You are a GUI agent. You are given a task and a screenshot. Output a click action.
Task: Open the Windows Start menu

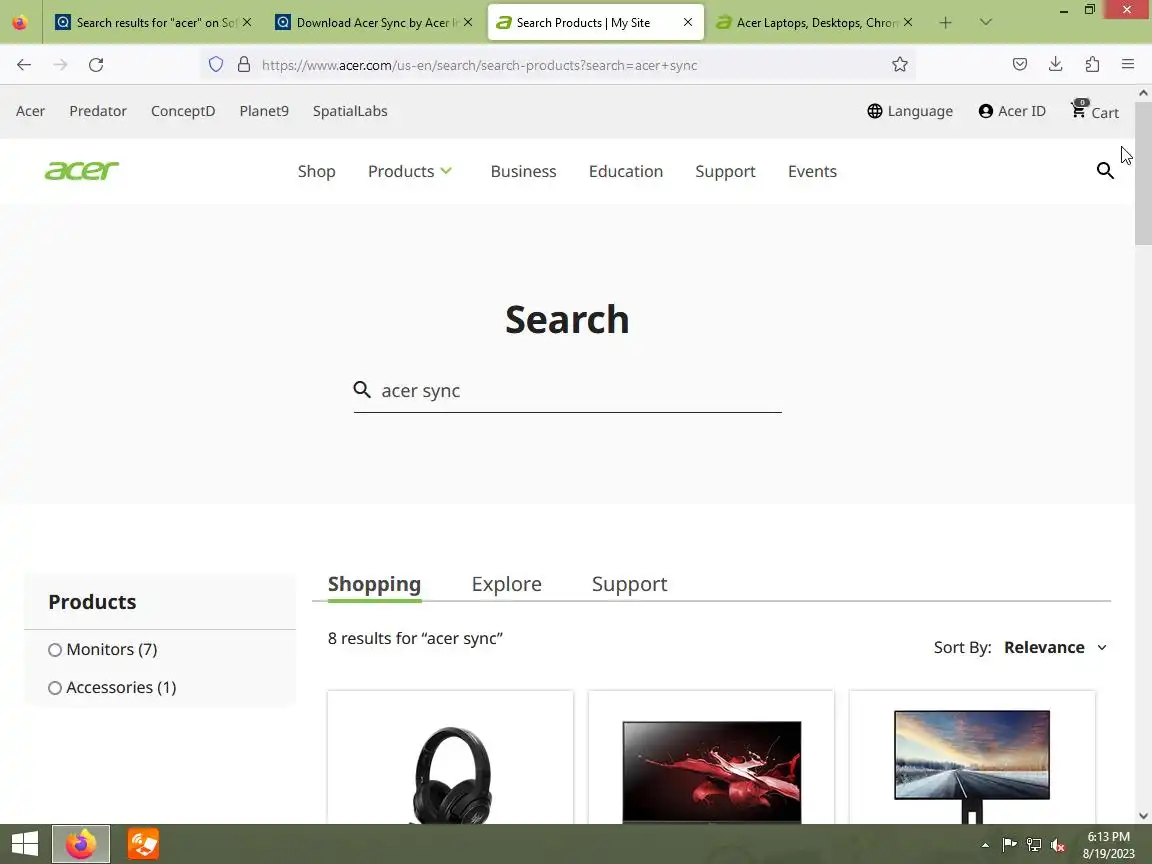pos(24,843)
